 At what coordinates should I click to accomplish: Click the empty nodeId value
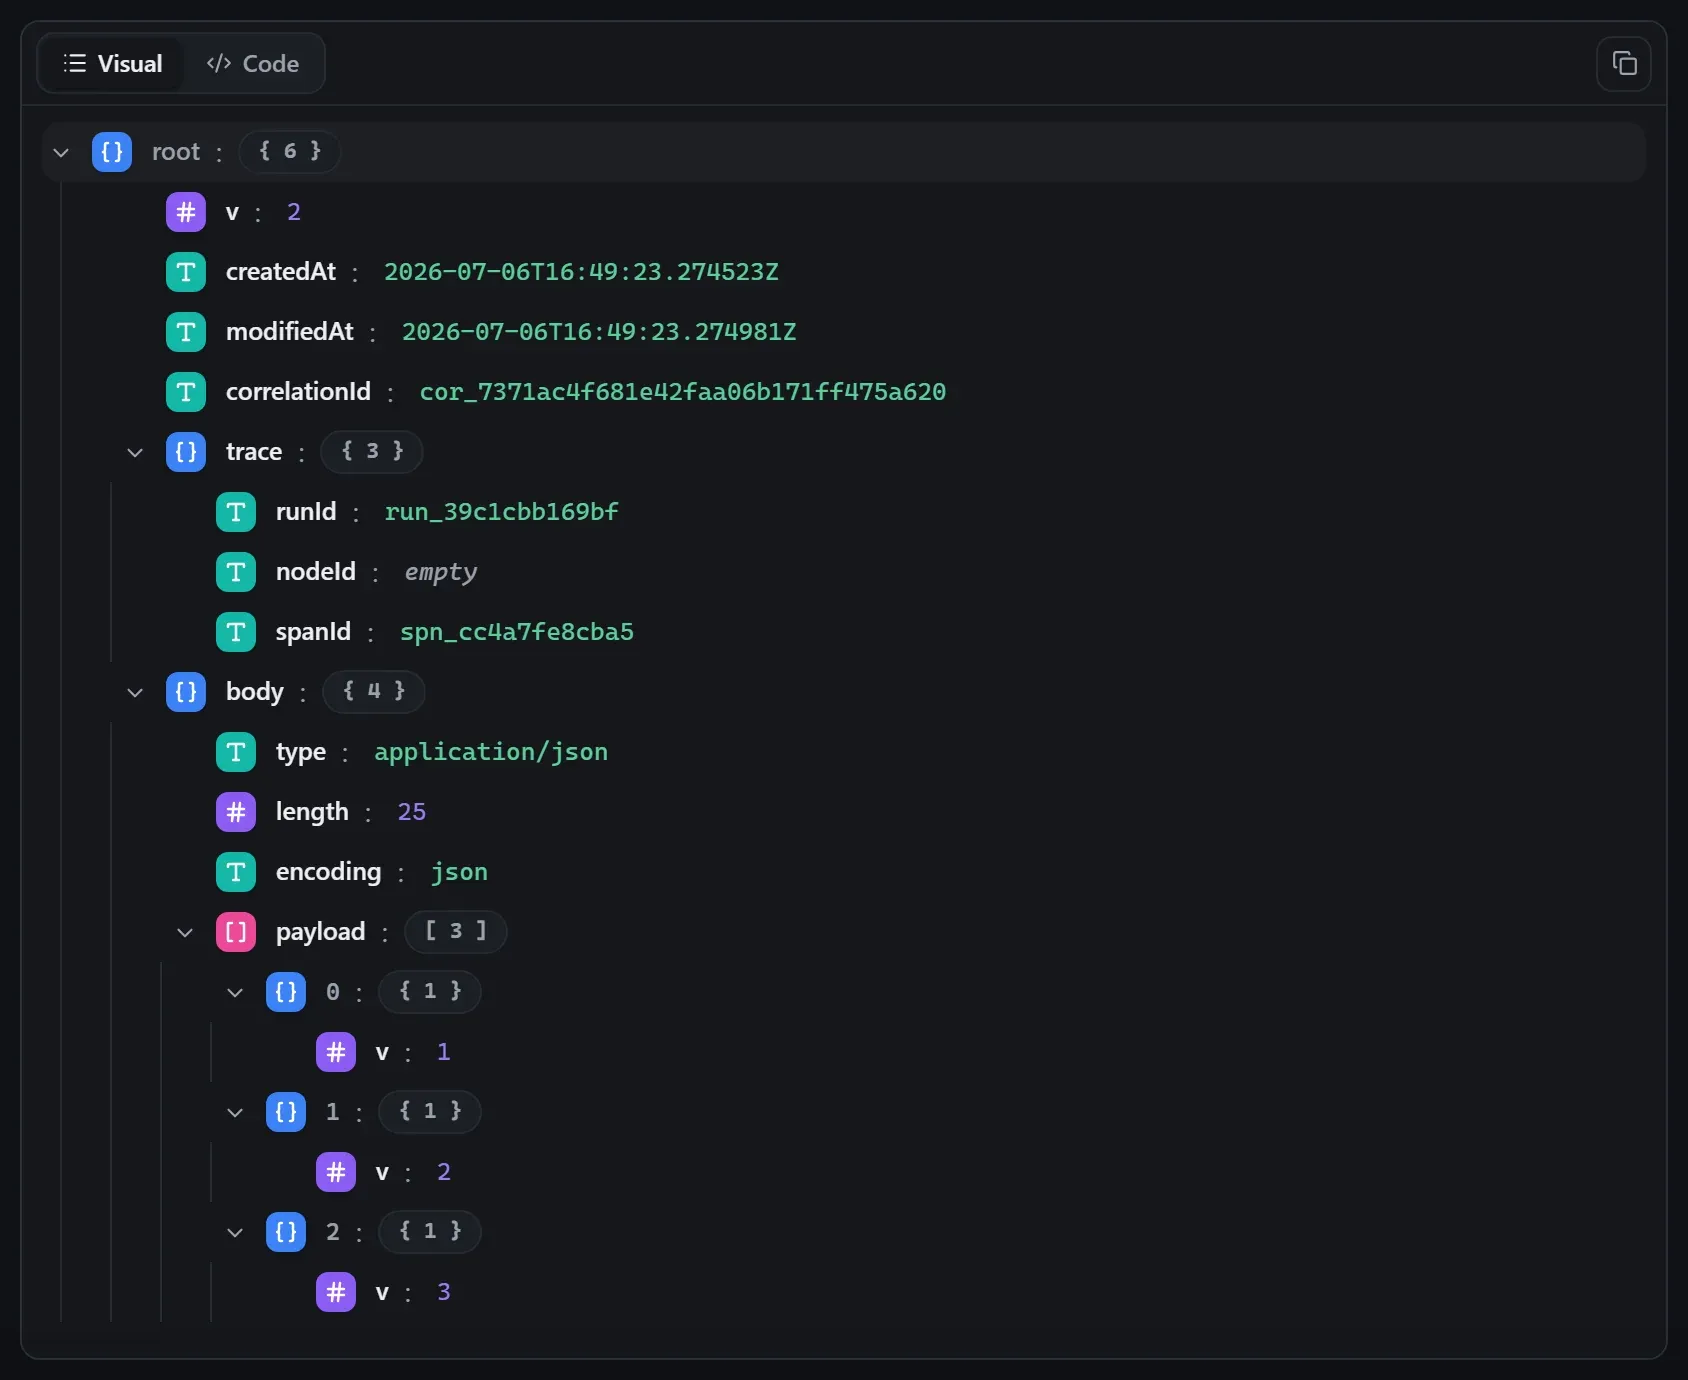(x=441, y=572)
